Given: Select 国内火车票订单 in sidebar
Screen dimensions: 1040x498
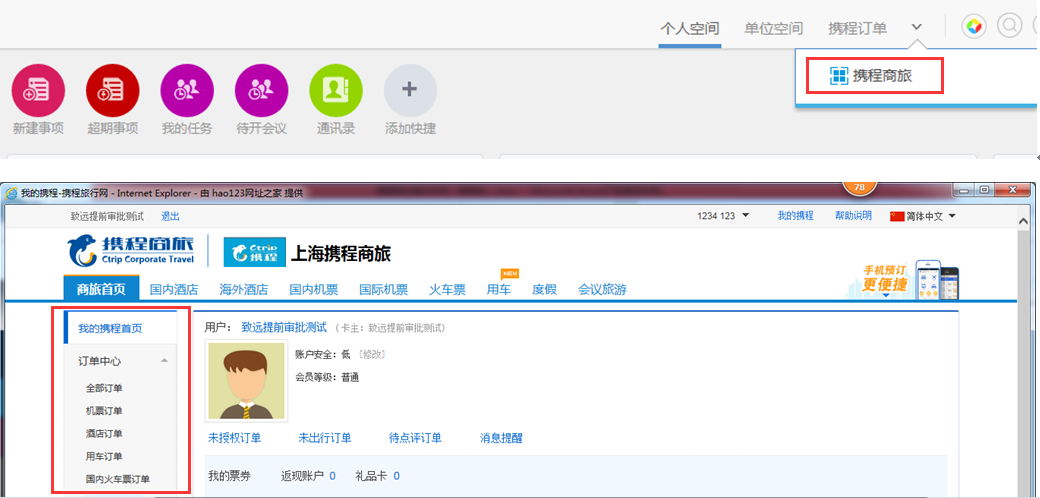Looking at the screenshot, I should [x=118, y=479].
